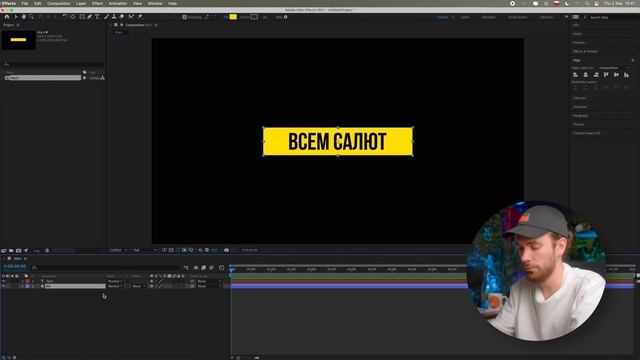Switch to the Learn workspace
The image size is (640, 360).
[465, 17]
